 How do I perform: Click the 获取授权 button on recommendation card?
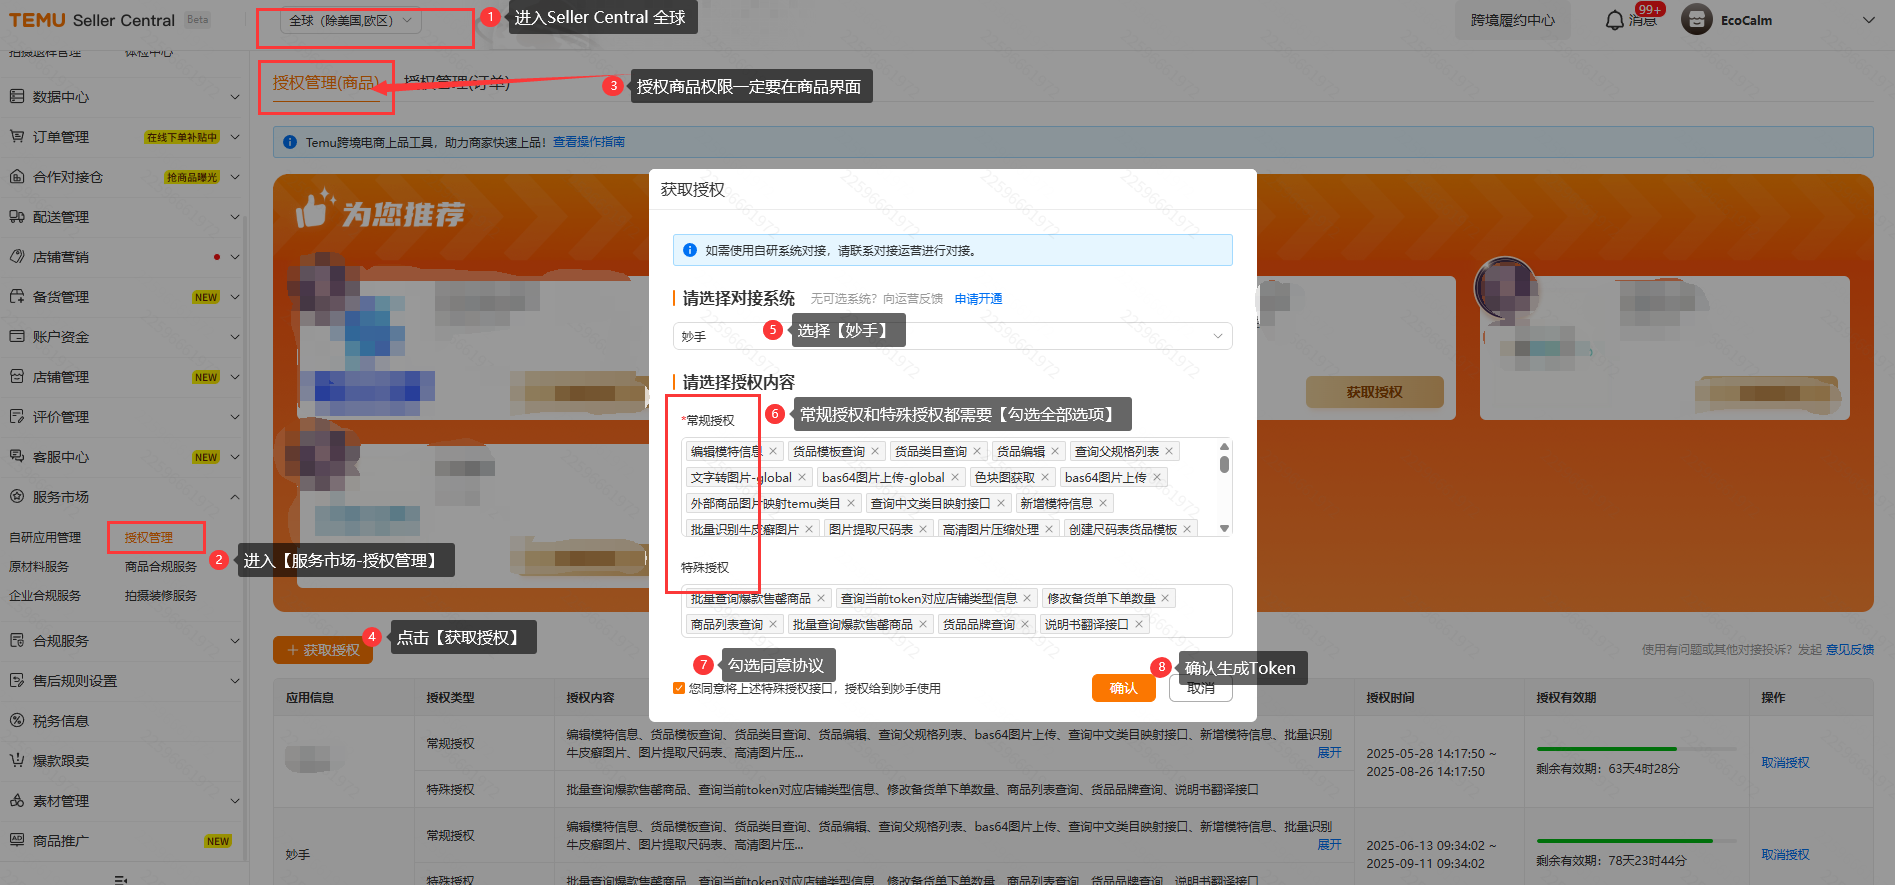(x=1374, y=392)
